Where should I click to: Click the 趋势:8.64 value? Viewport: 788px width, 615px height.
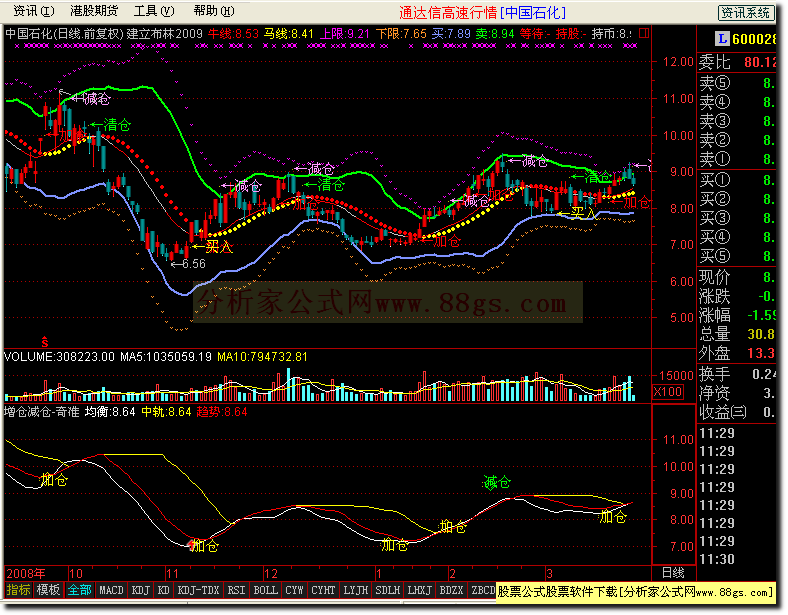[222, 412]
